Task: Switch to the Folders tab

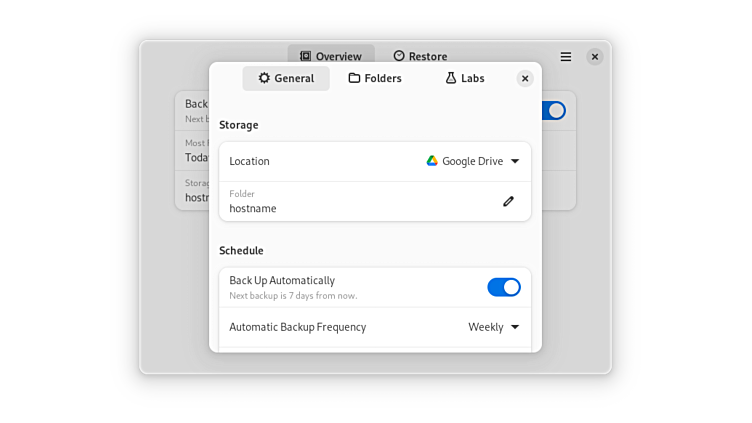Action: (375, 78)
